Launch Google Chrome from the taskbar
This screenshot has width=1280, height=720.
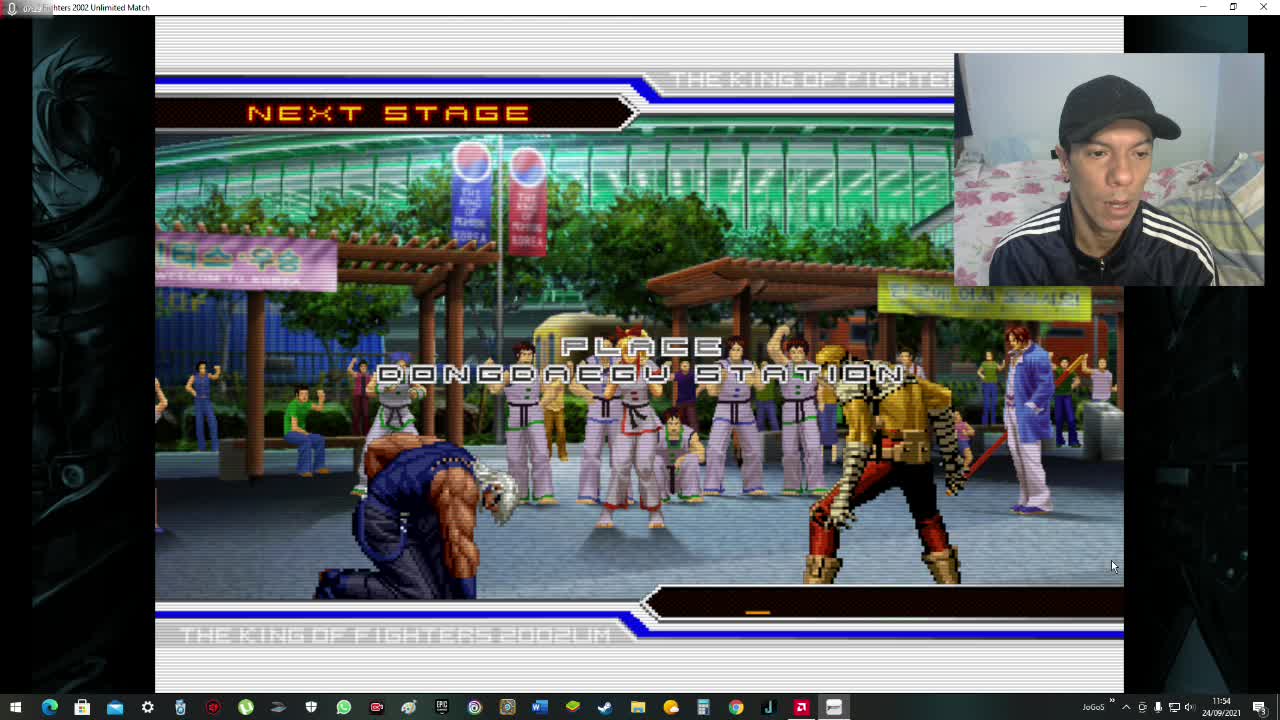[x=735, y=707]
